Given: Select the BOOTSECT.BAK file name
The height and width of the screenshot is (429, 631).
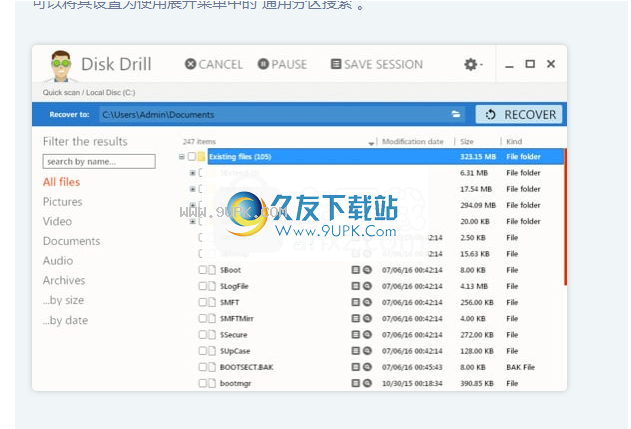Looking at the screenshot, I should click(247, 367).
